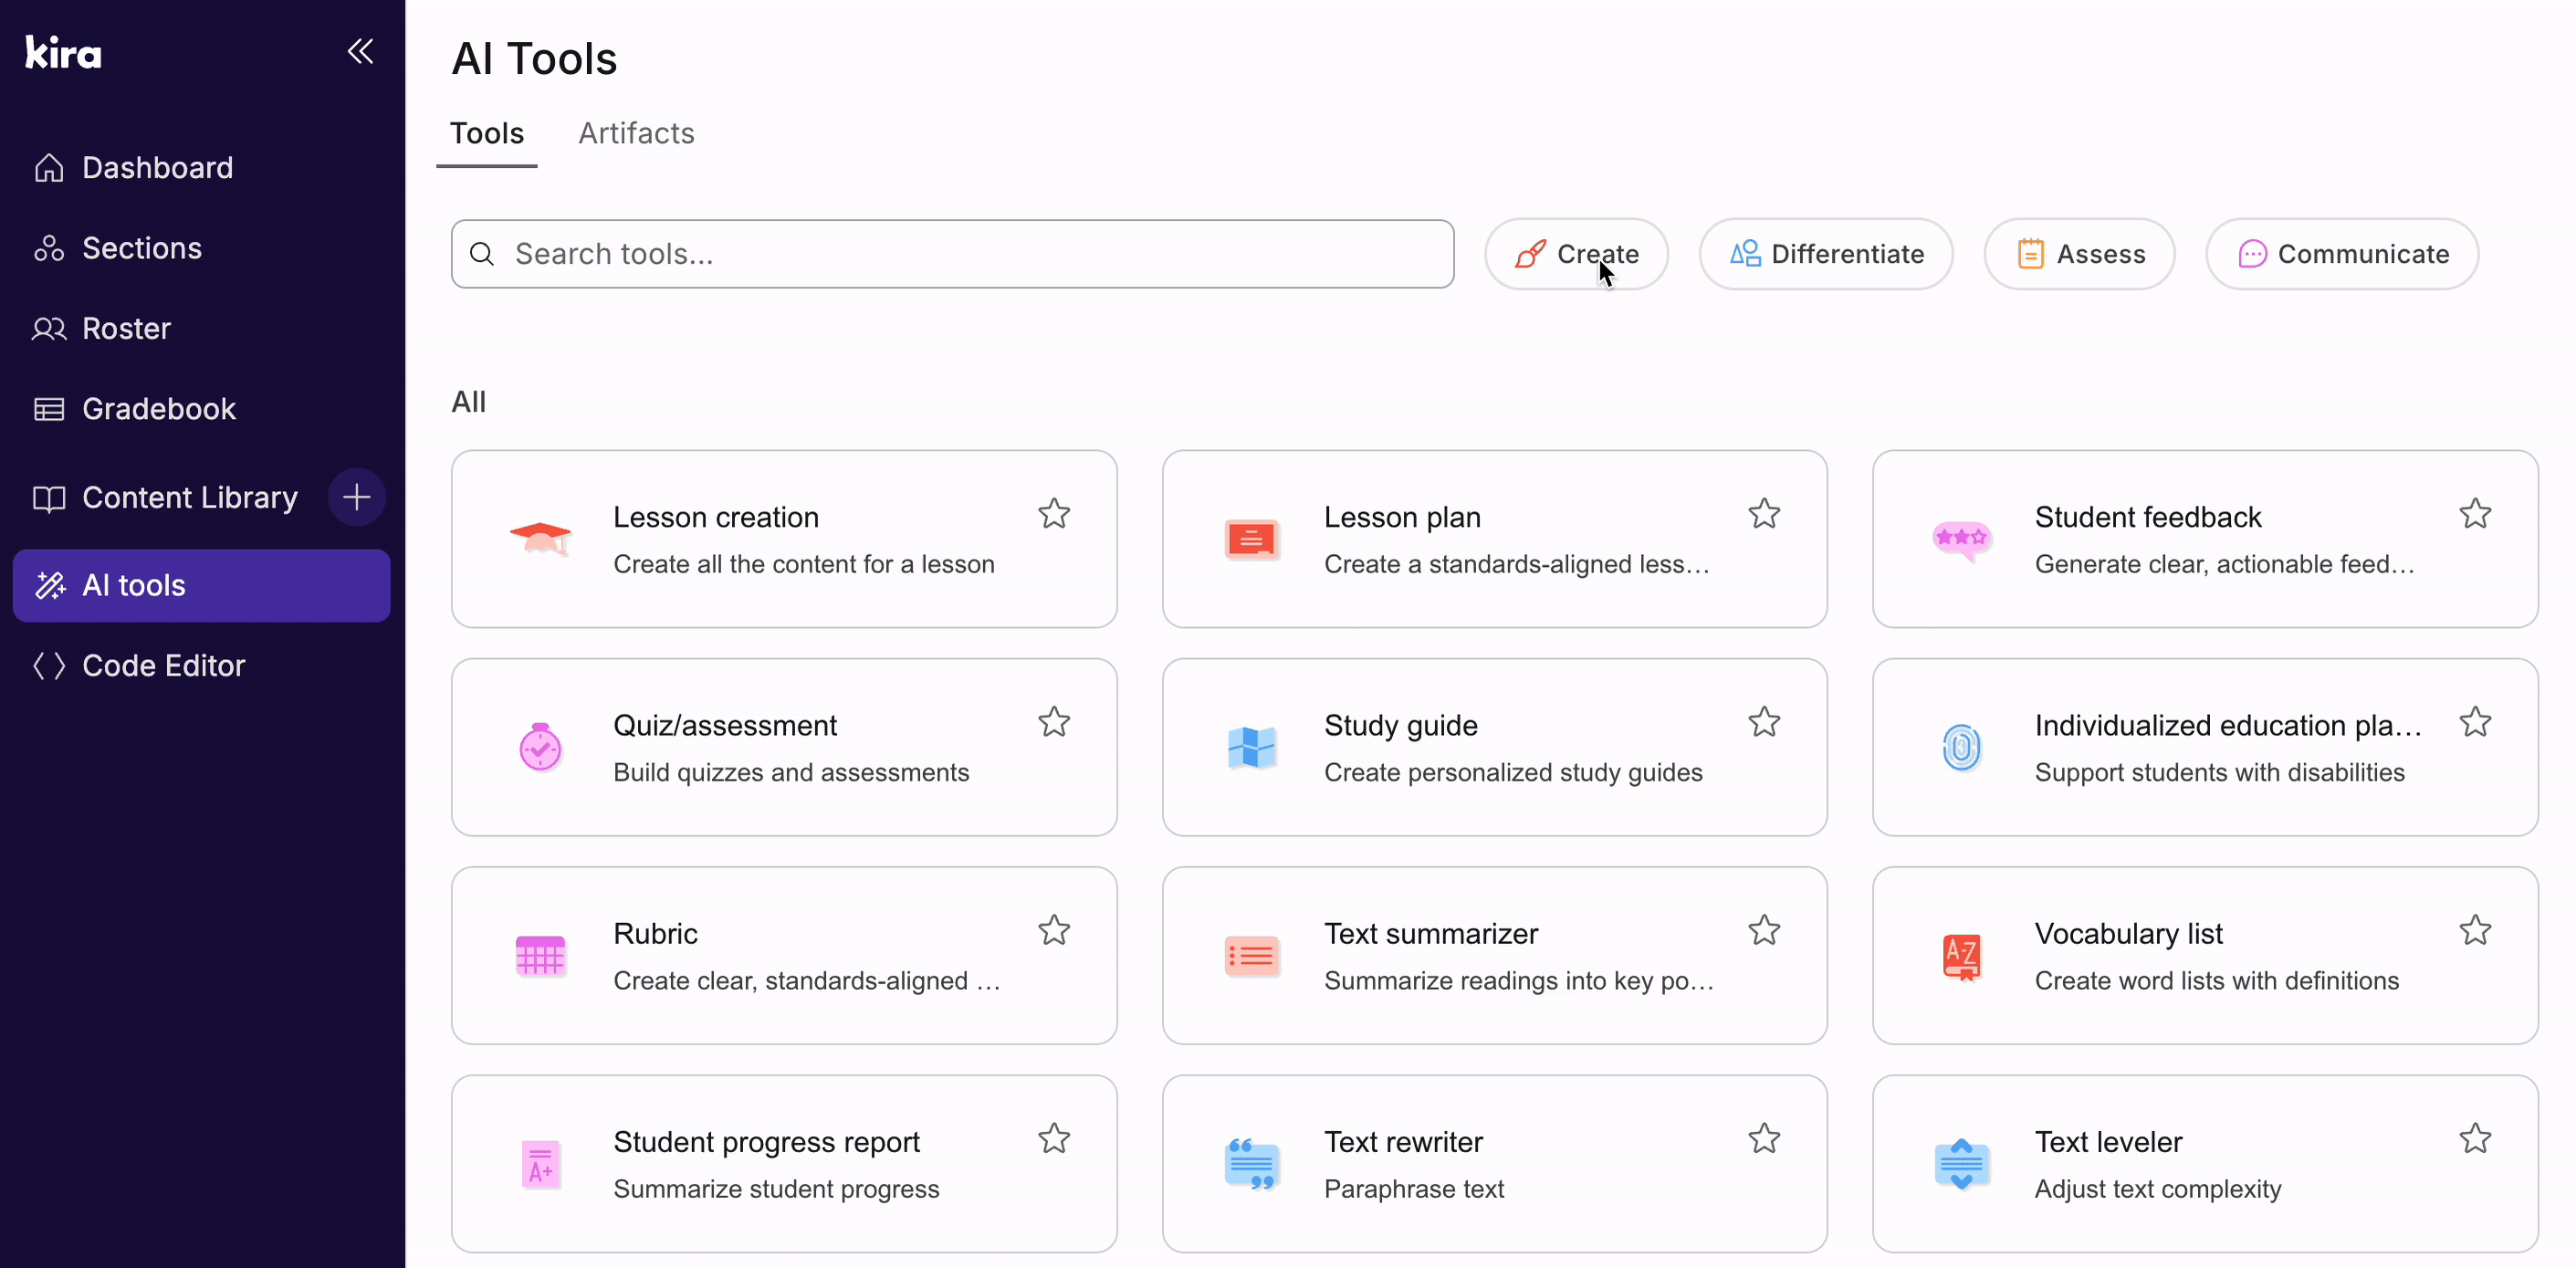This screenshot has width=2576, height=1268.
Task: Click the Student feedback stars bubble icon
Action: pos(1962,540)
